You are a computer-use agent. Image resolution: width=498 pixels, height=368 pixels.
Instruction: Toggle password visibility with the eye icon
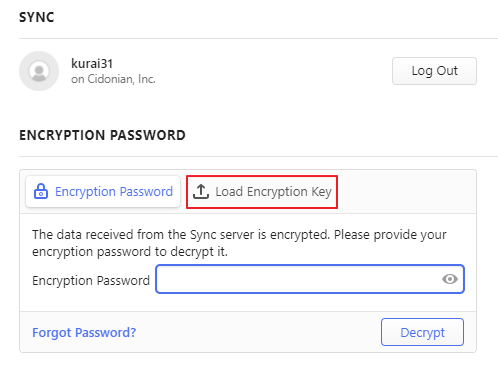(450, 279)
